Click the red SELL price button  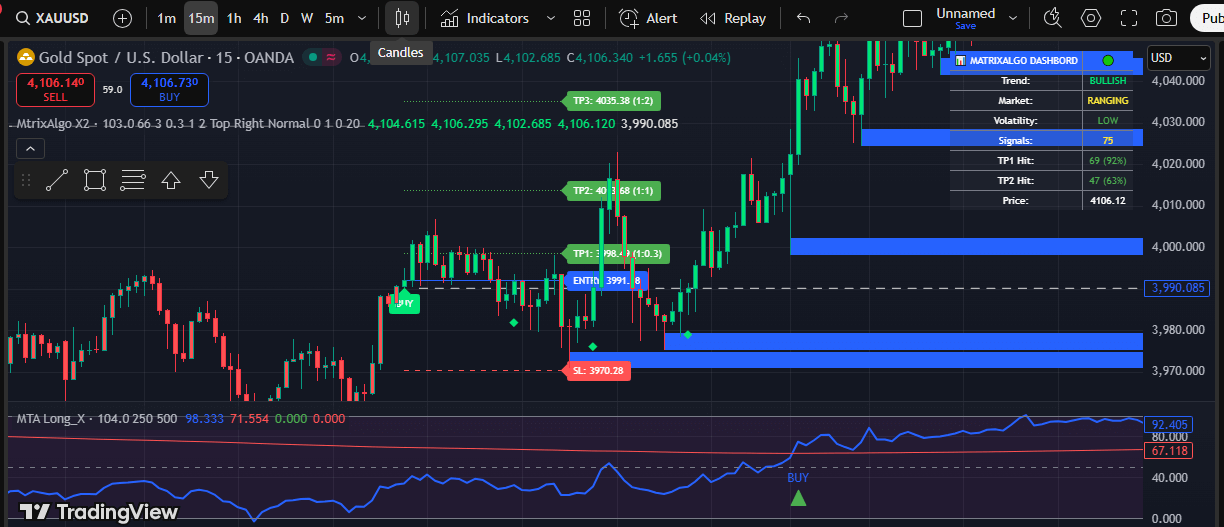click(55, 89)
